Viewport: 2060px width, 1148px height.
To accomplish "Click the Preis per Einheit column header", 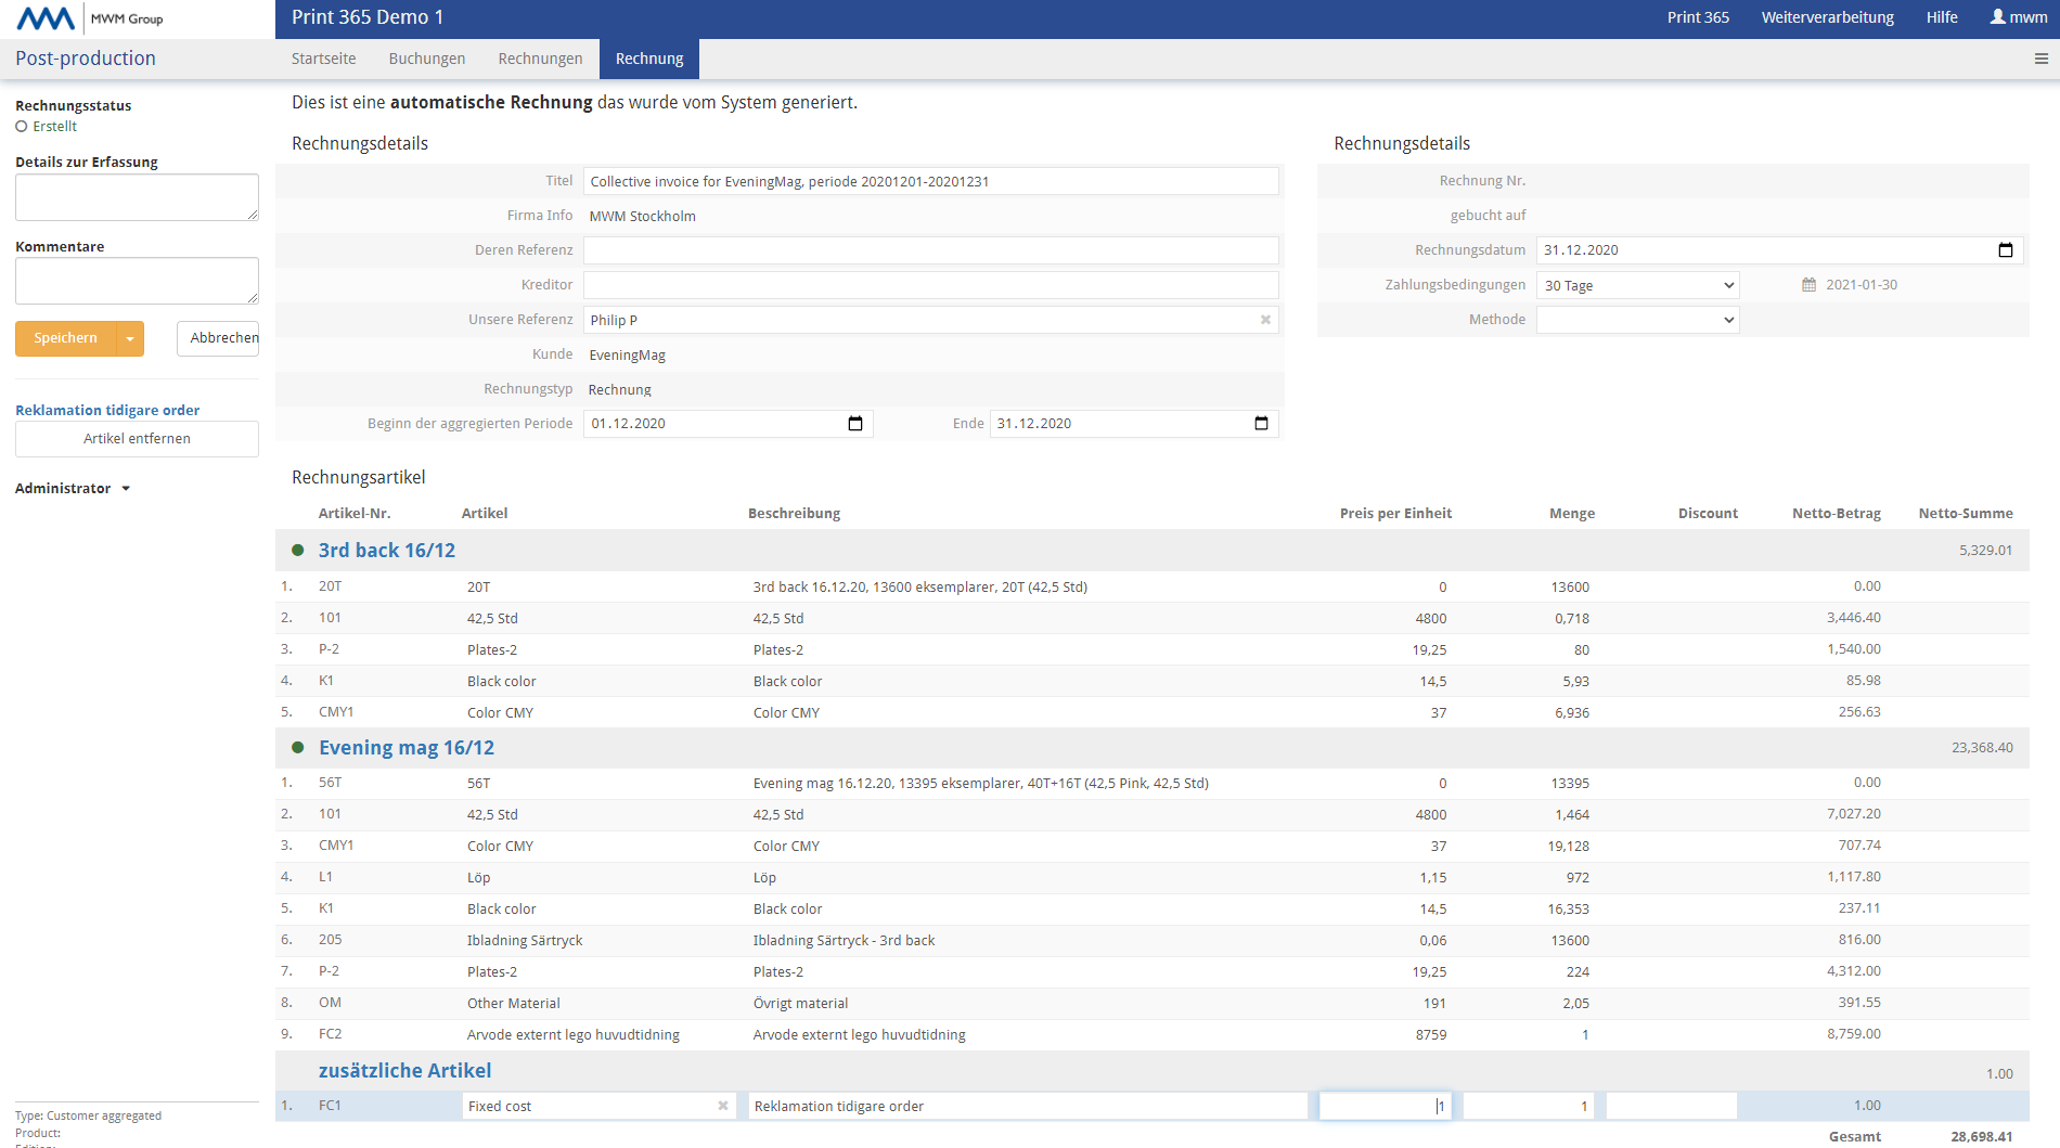I will tap(1395, 513).
